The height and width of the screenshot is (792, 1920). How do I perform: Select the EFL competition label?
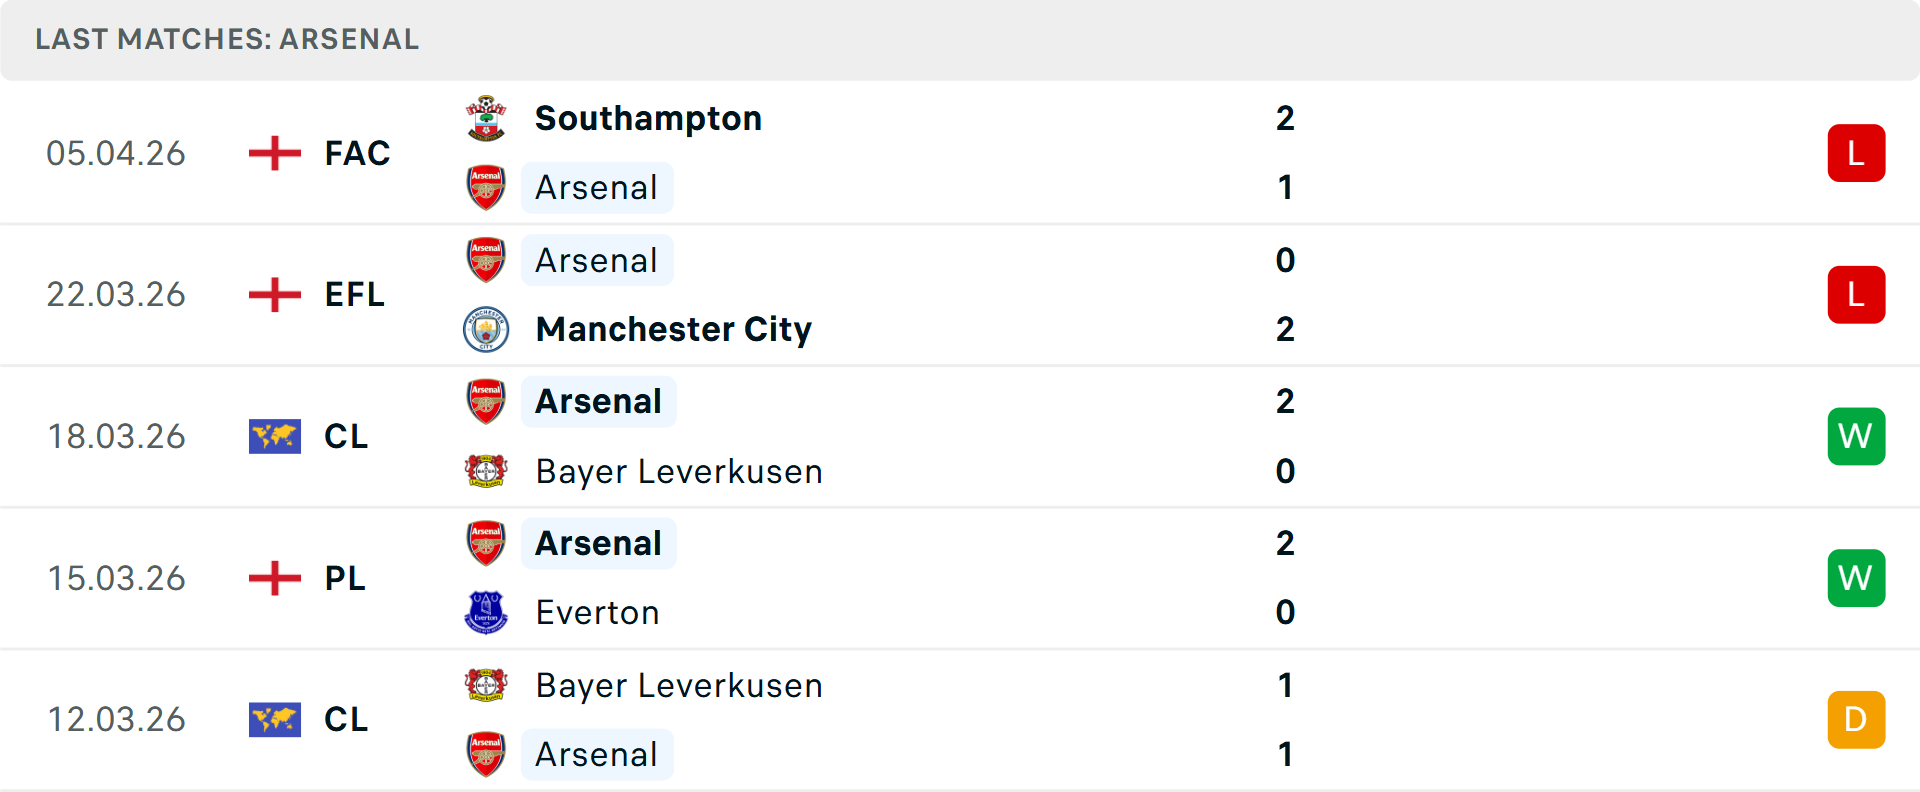[354, 294]
